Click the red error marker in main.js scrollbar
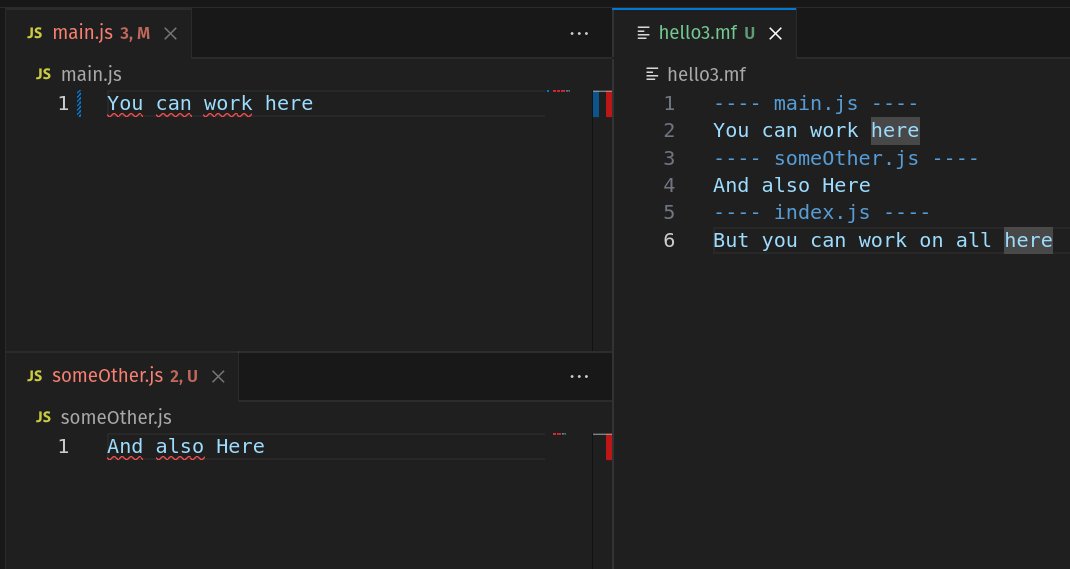Viewport: 1070px width, 569px height. coord(609,104)
